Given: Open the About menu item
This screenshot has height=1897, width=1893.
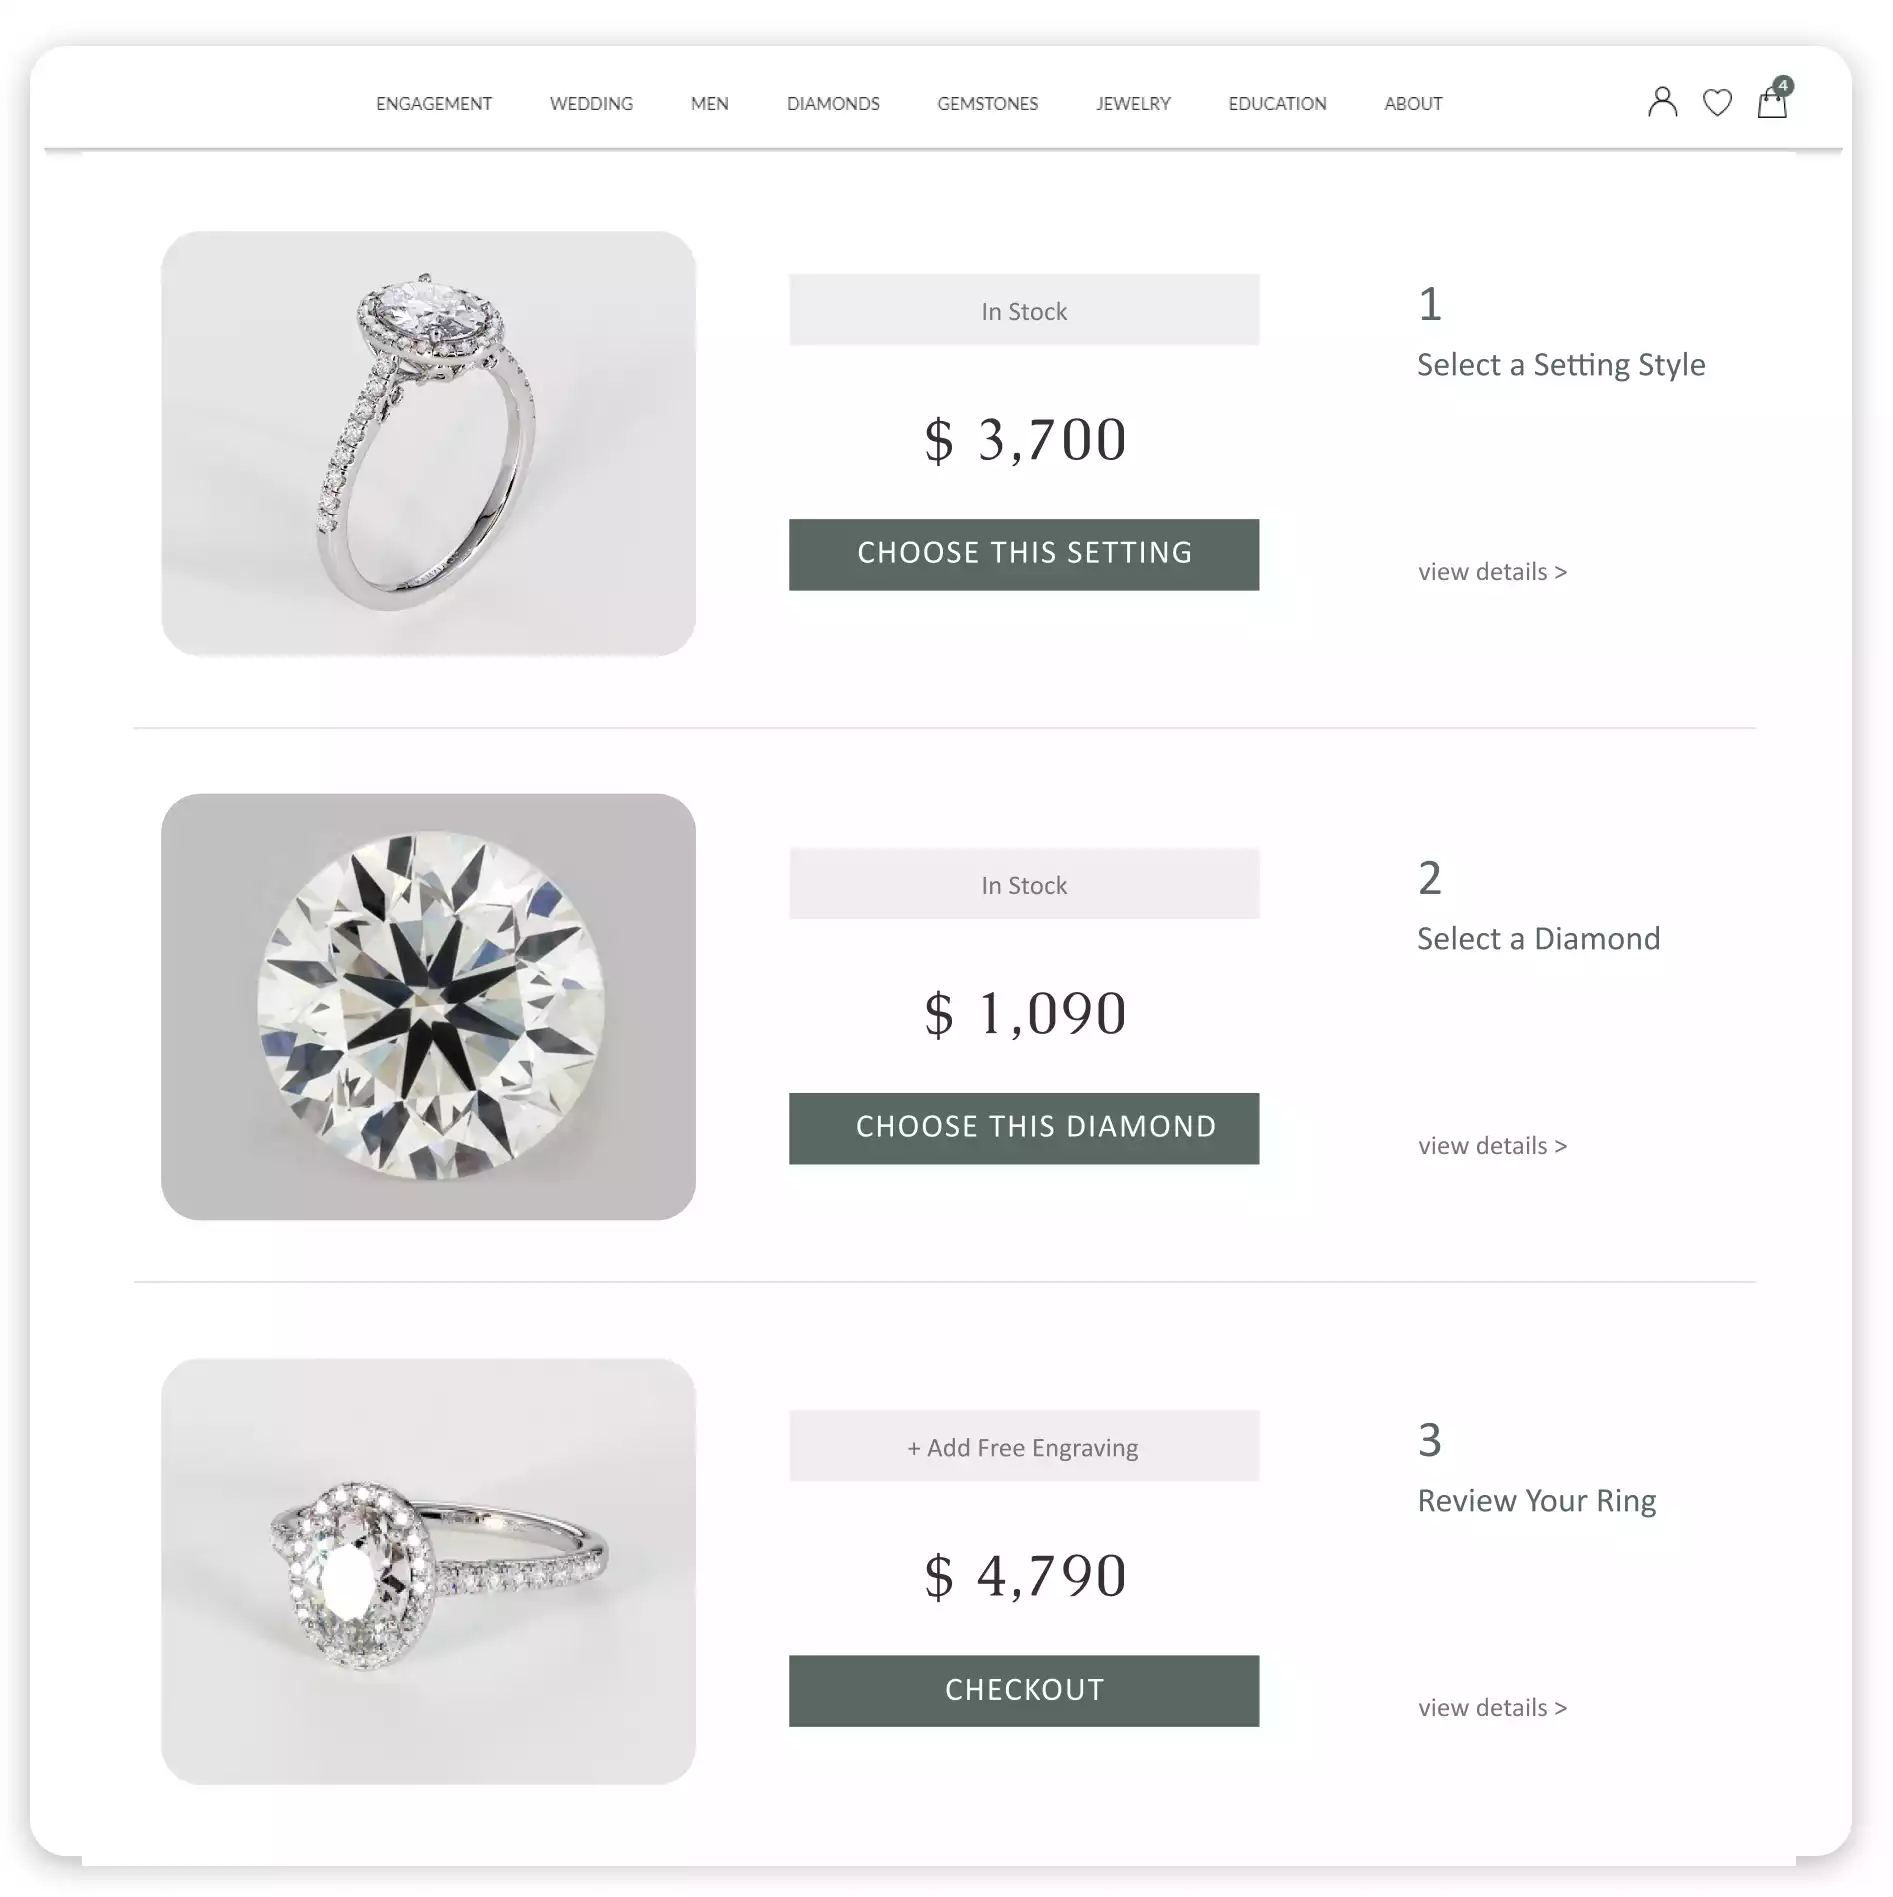Looking at the screenshot, I should pos(1413,104).
